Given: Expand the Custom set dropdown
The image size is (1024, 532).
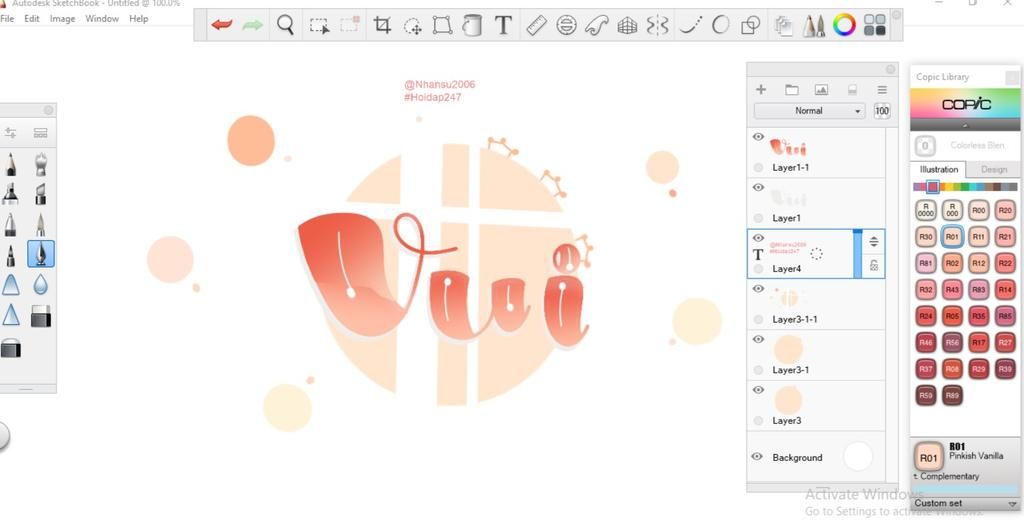Looking at the screenshot, I should pos(965,503).
